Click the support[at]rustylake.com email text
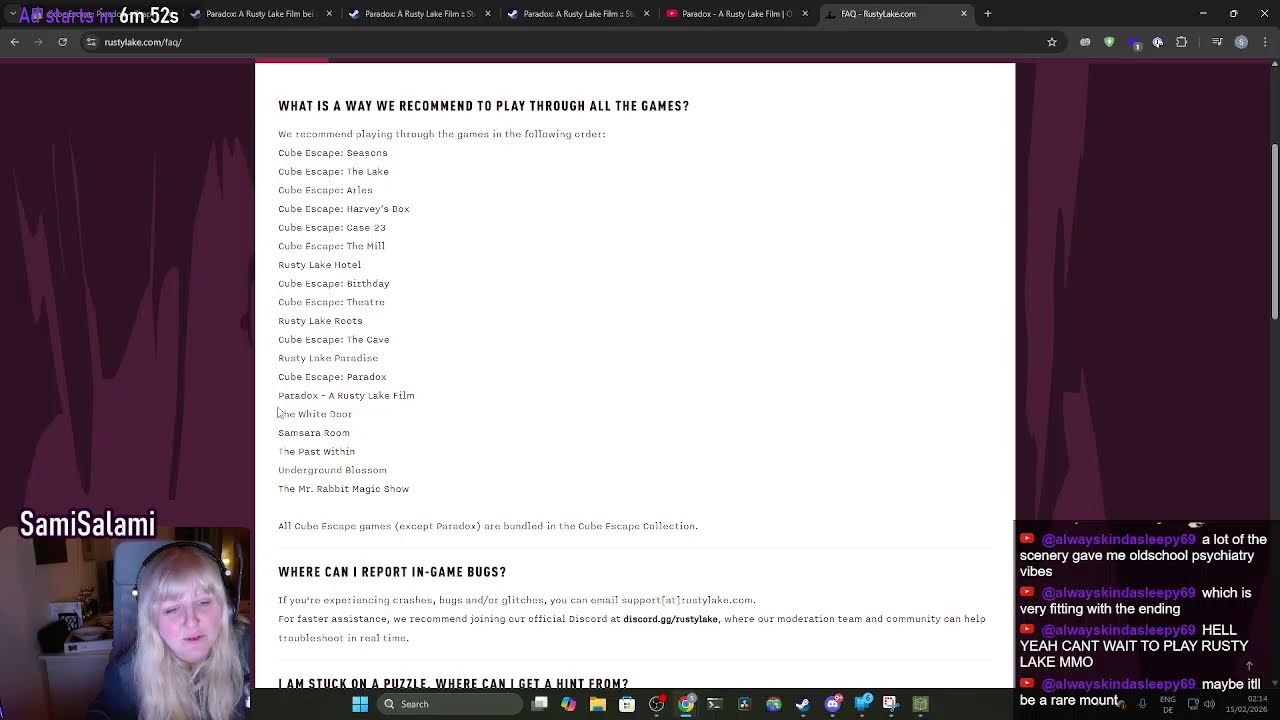Screen dimensions: 1280x720 point(687,600)
